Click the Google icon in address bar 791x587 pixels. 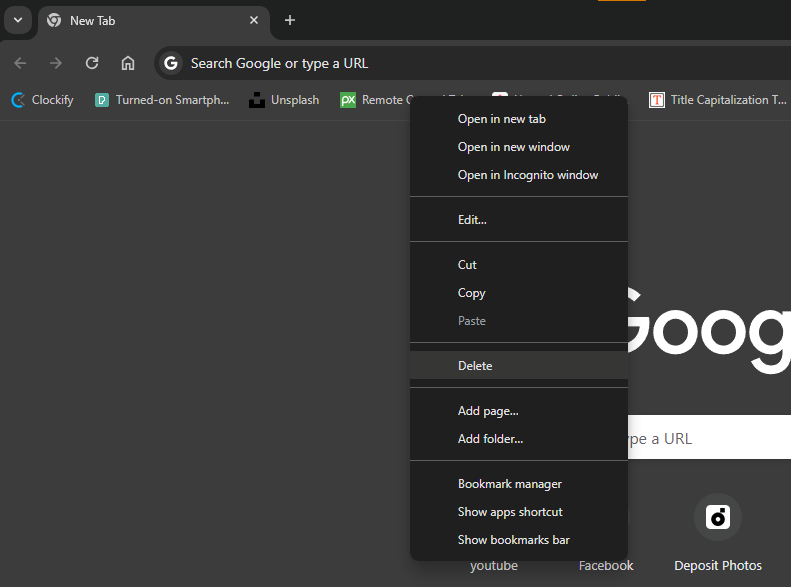tap(171, 63)
